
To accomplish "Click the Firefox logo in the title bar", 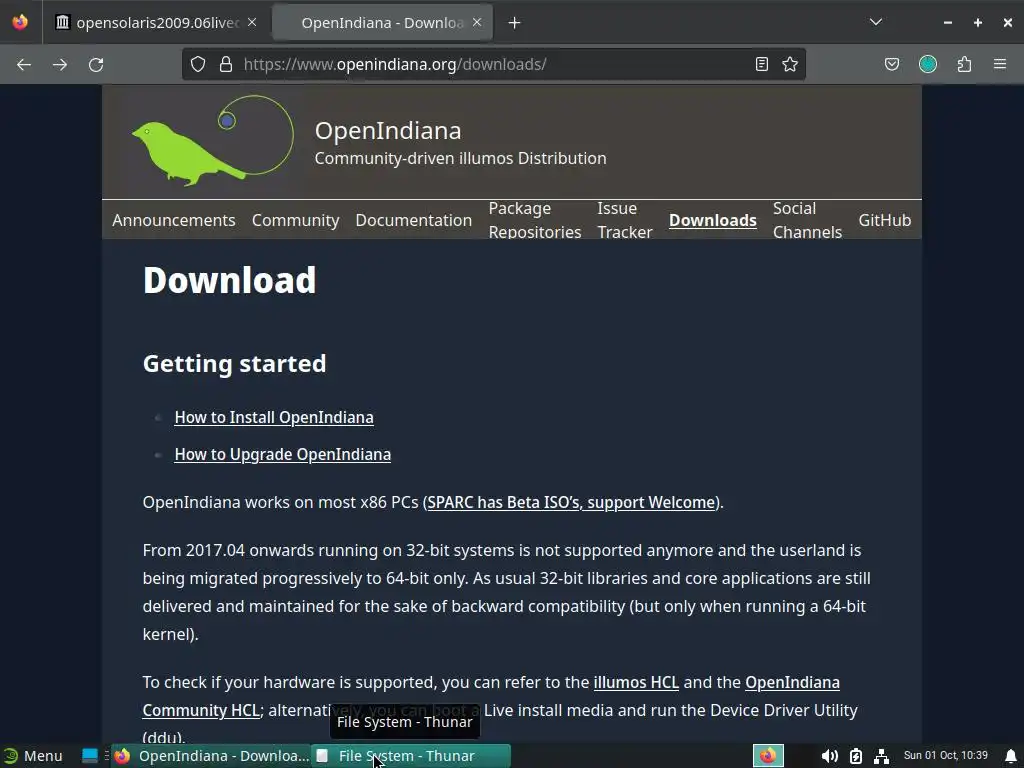I will click(x=20, y=22).
